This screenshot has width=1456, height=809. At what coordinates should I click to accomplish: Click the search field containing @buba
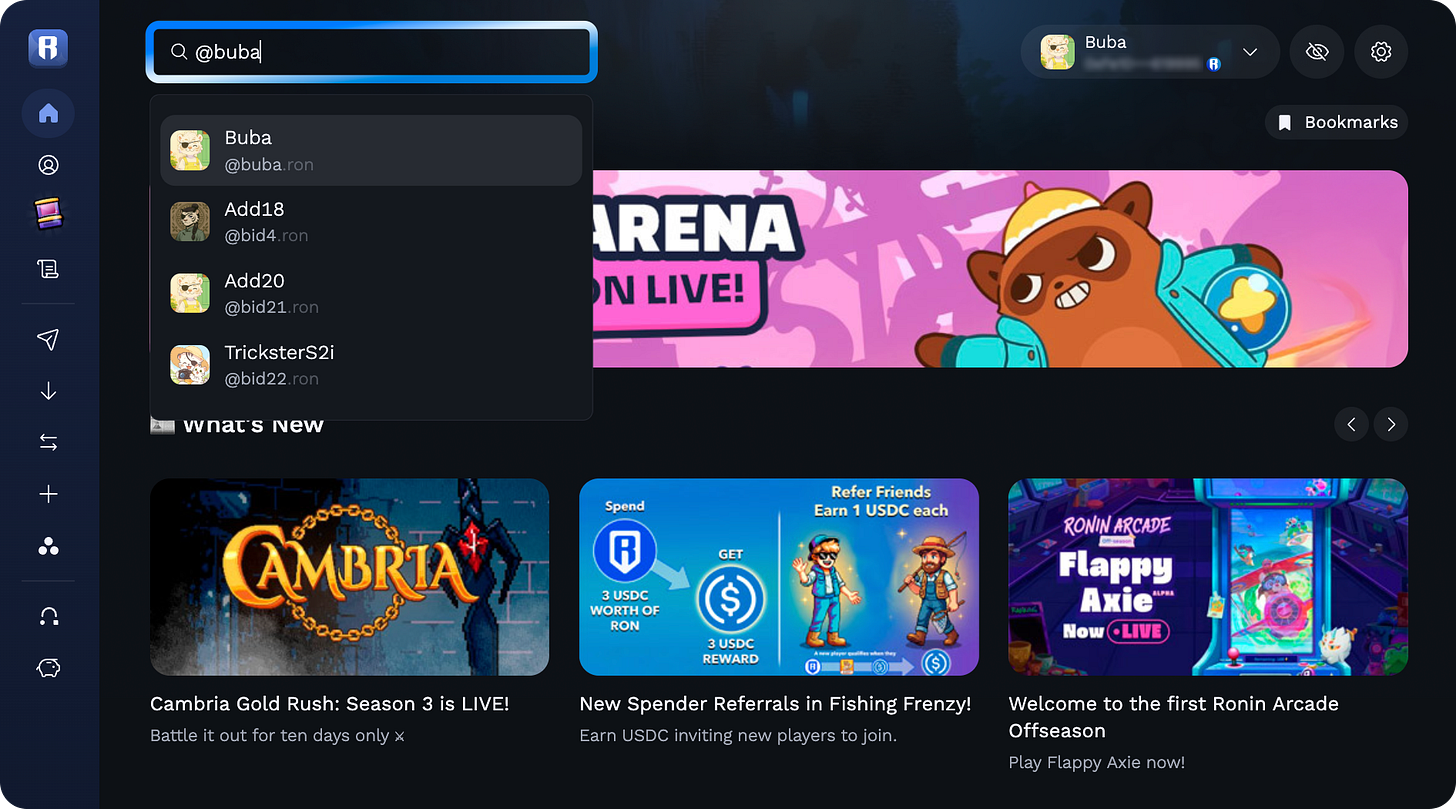pos(371,52)
